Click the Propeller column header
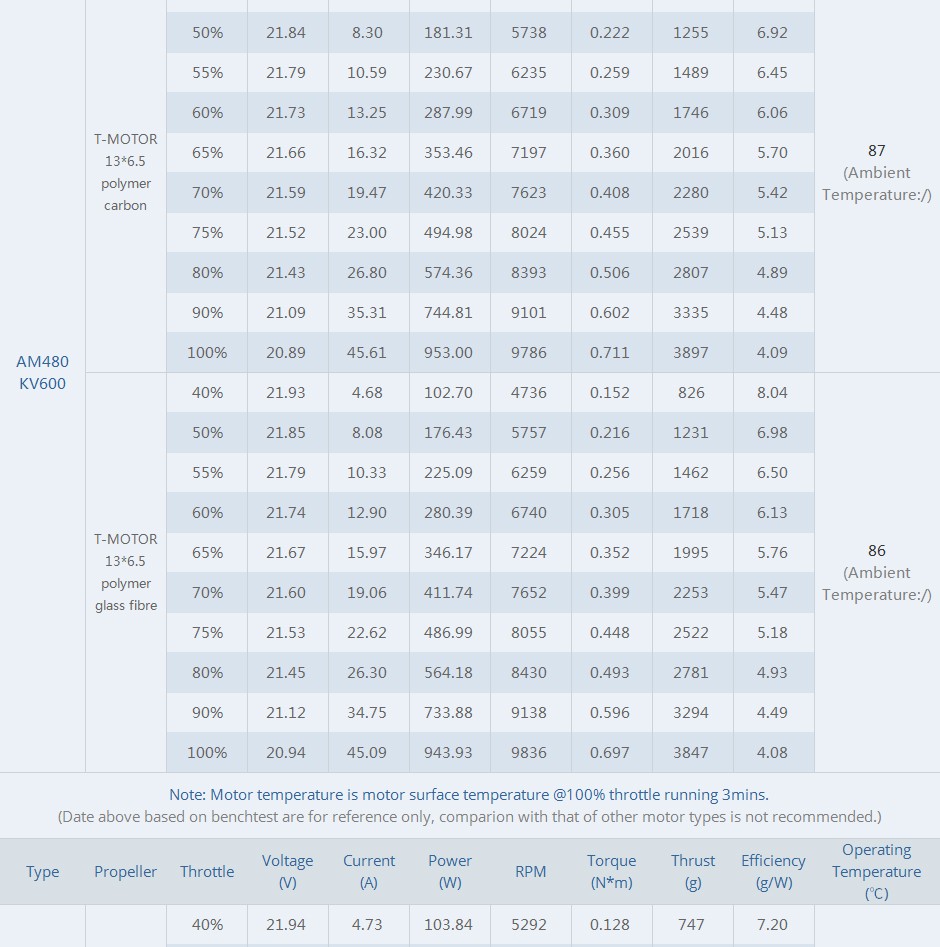Viewport: 940px width, 947px height. tap(125, 871)
